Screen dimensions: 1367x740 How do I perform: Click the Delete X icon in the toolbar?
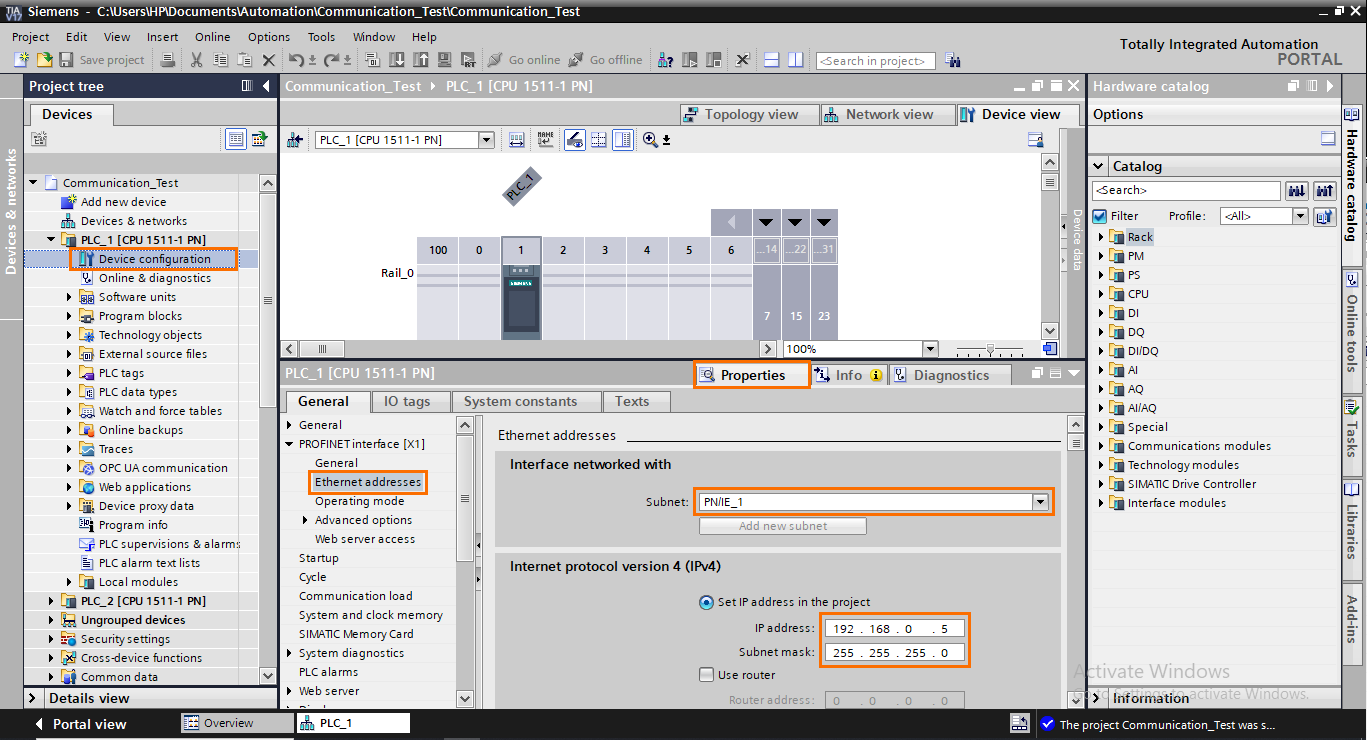pos(268,60)
